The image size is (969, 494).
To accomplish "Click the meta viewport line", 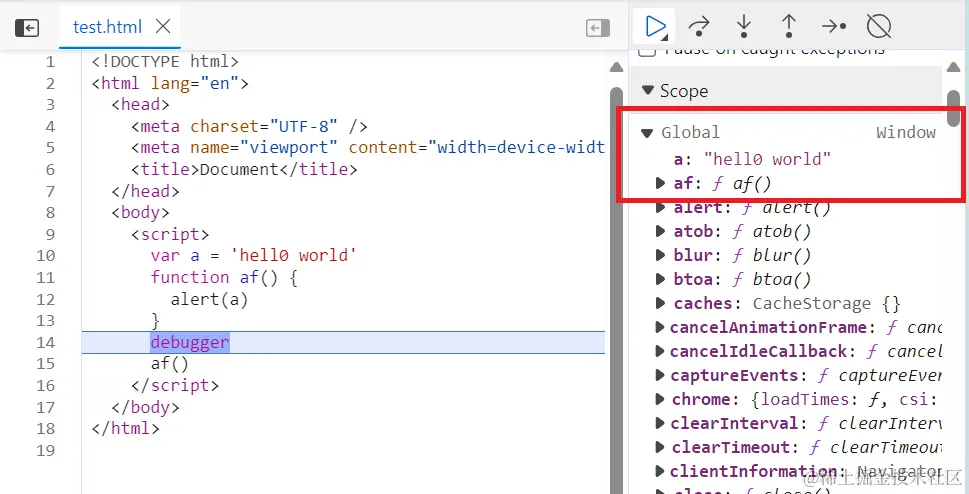I will coord(368,148).
